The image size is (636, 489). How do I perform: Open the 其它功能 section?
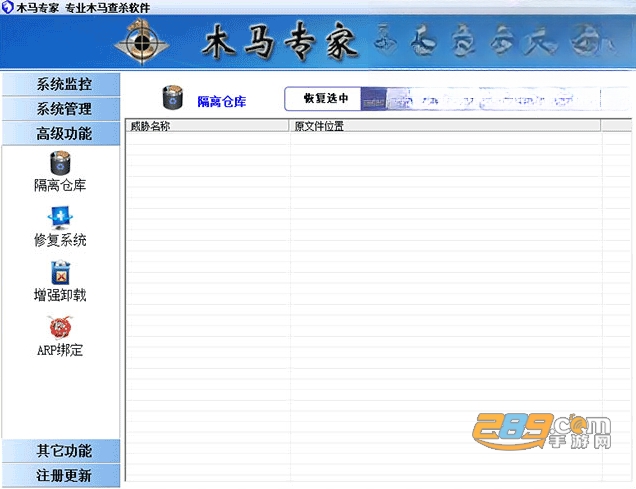[61, 451]
